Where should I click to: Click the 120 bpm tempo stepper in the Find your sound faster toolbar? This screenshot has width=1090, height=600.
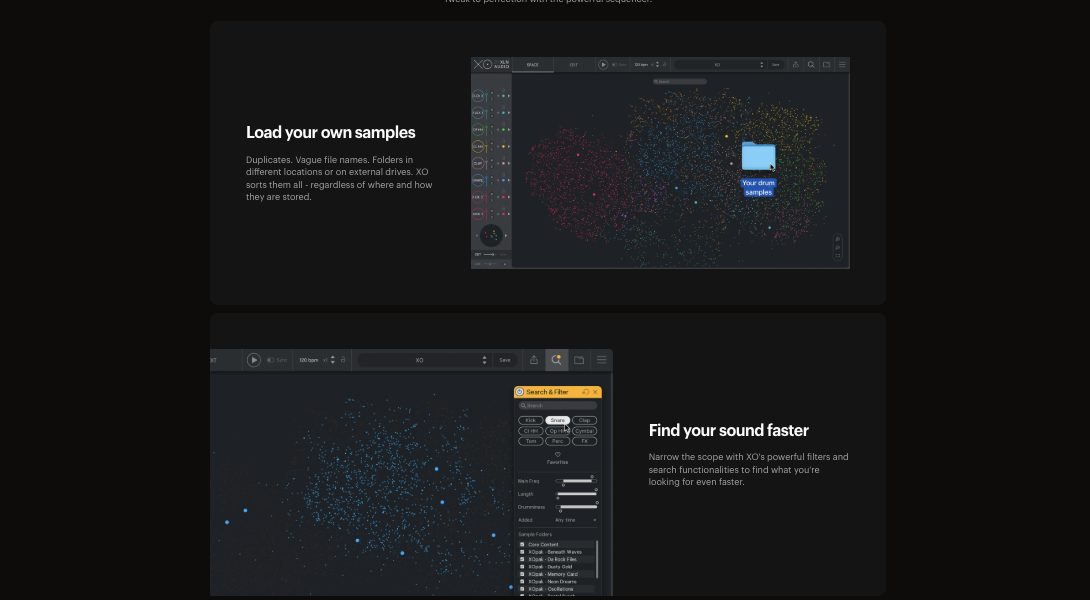[x=332, y=359]
